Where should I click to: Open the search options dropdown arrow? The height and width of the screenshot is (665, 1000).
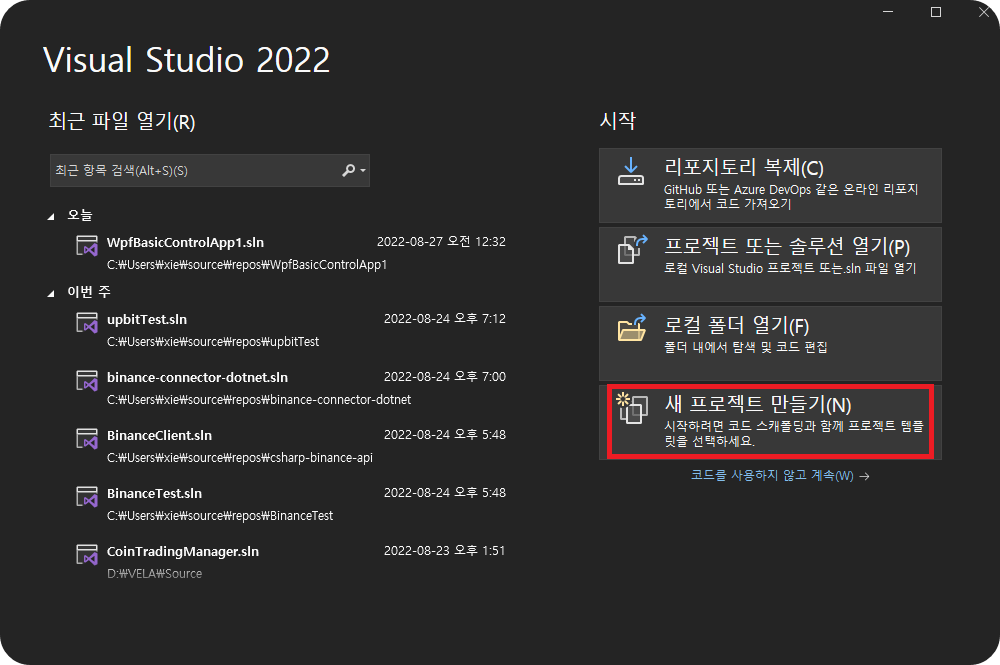click(363, 171)
